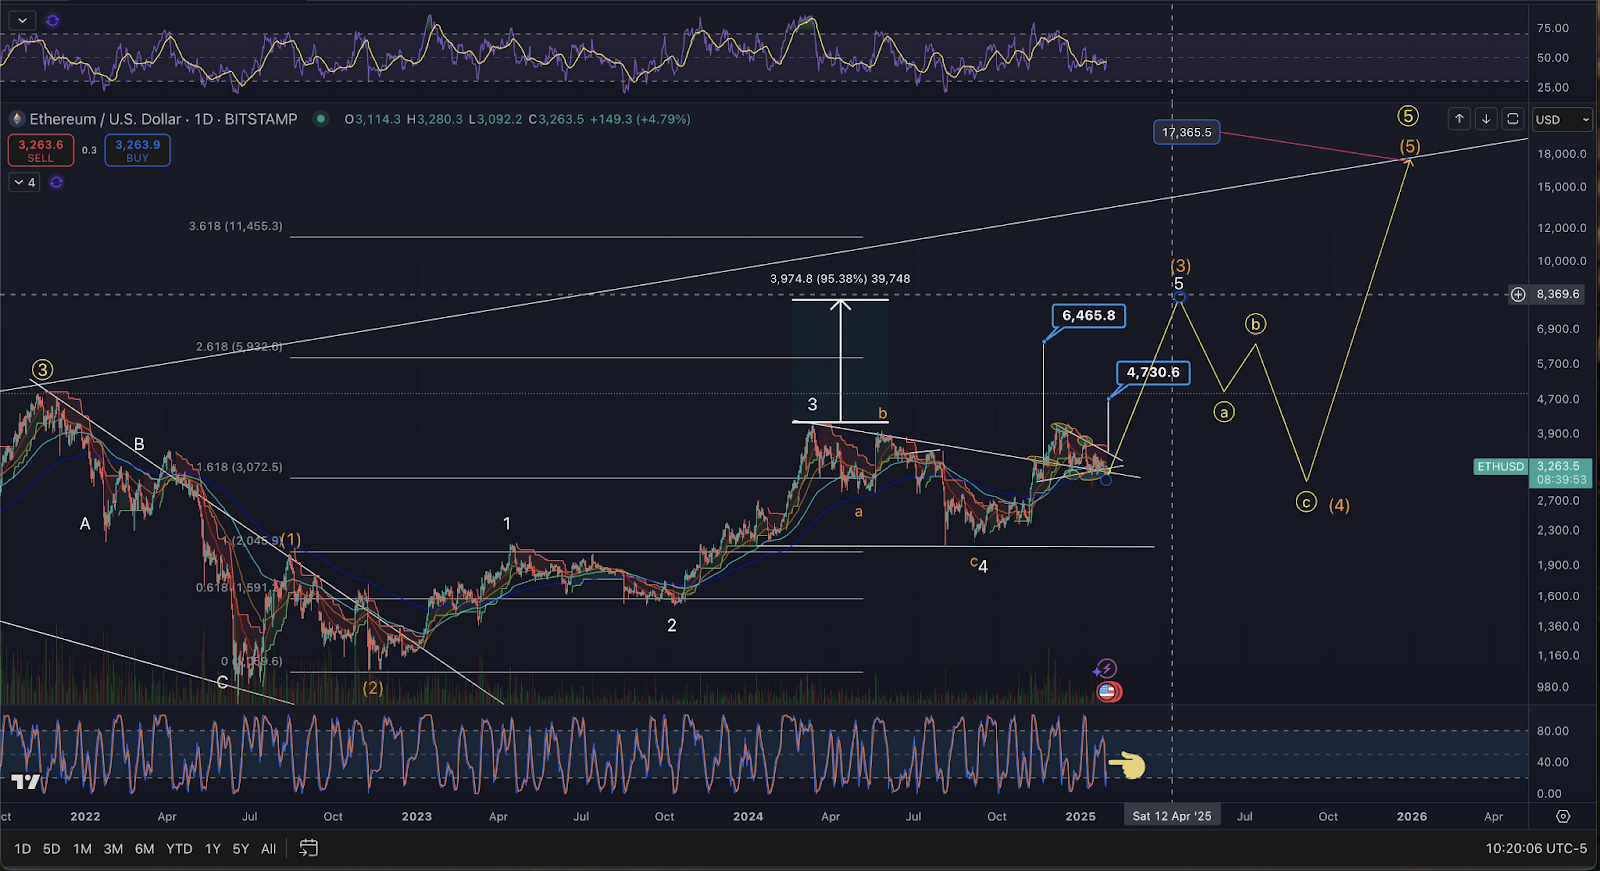
Task: Set range to 6M
Action: point(144,848)
